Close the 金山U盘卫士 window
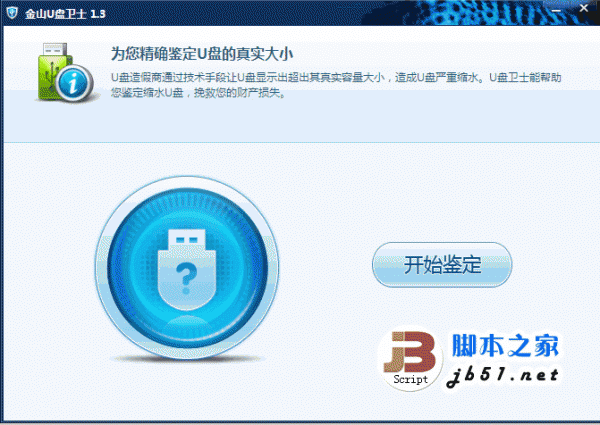The width and height of the screenshot is (600, 425). [584, 8]
